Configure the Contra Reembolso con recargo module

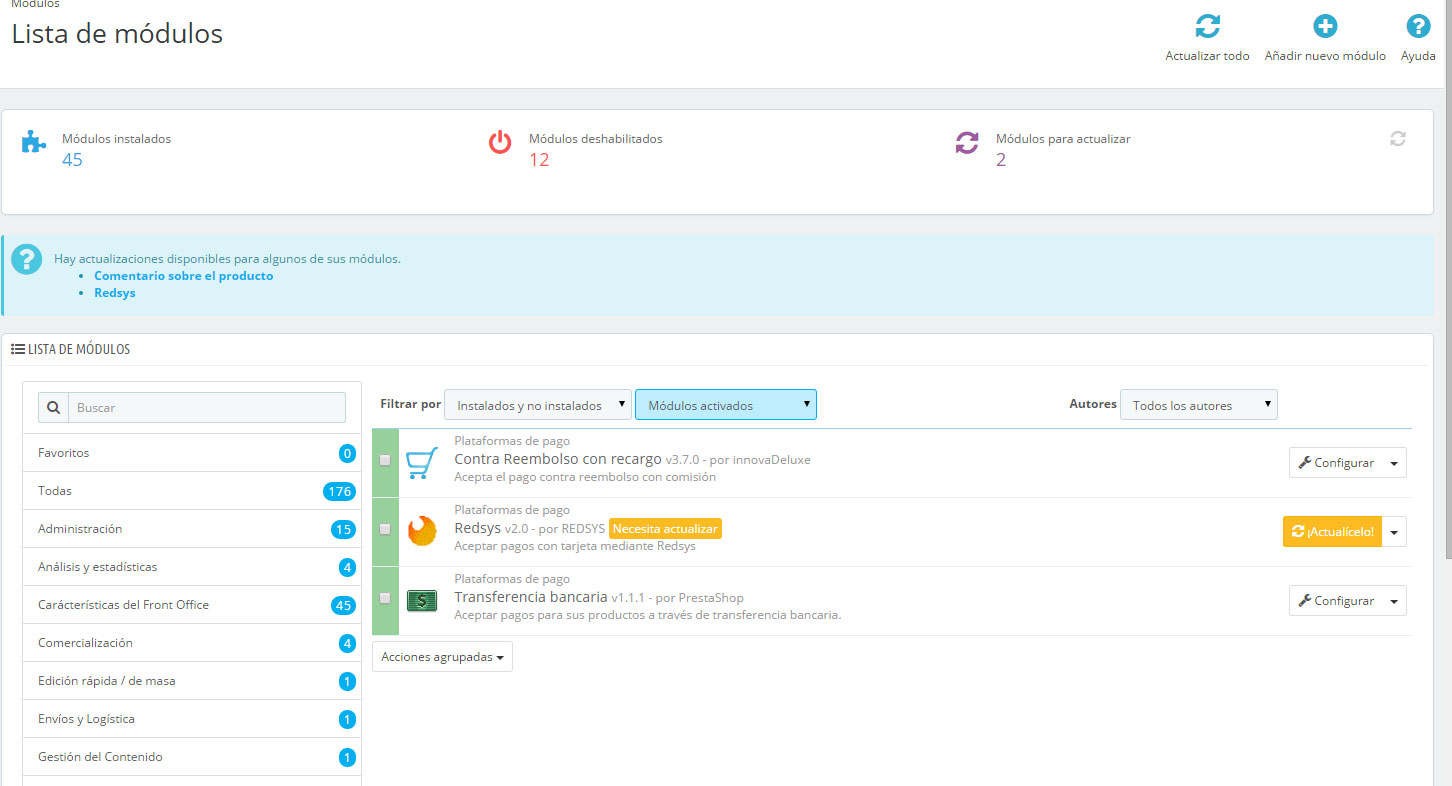[x=1335, y=463]
